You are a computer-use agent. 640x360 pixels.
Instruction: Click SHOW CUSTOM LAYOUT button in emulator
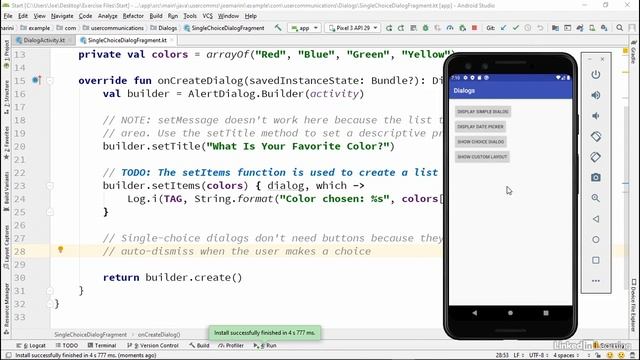(482, 157)
